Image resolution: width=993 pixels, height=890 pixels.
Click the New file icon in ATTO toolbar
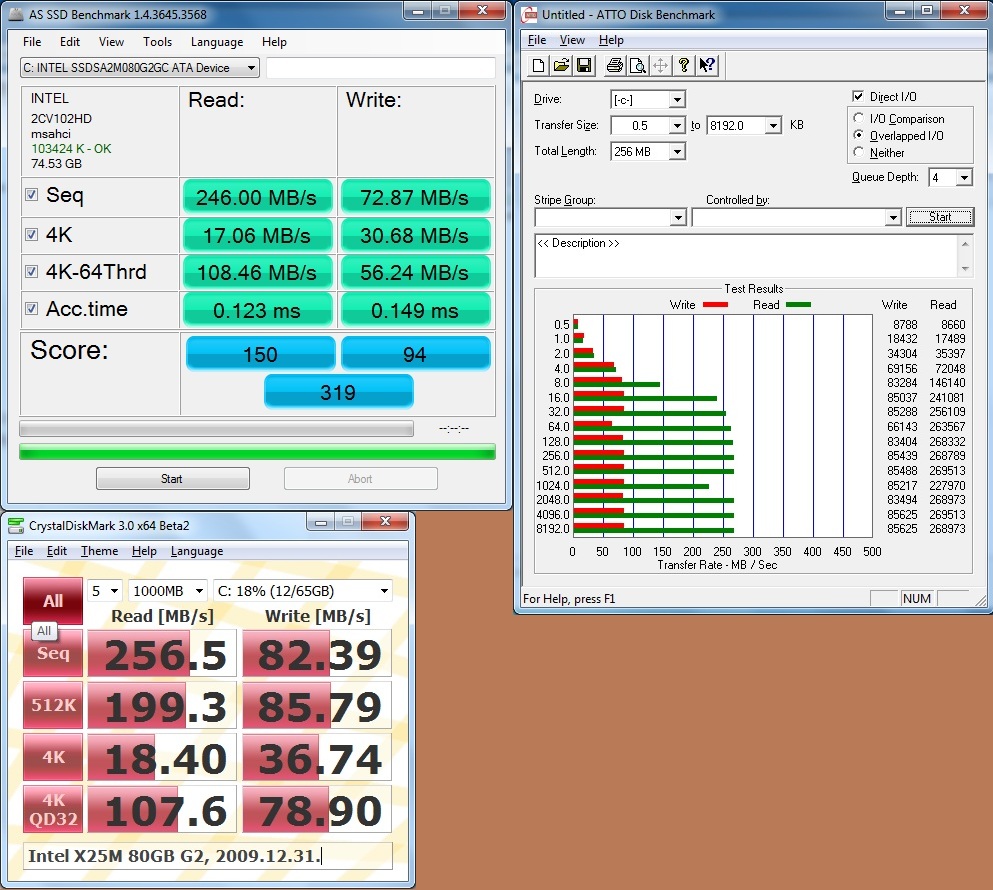pos(538,66)
